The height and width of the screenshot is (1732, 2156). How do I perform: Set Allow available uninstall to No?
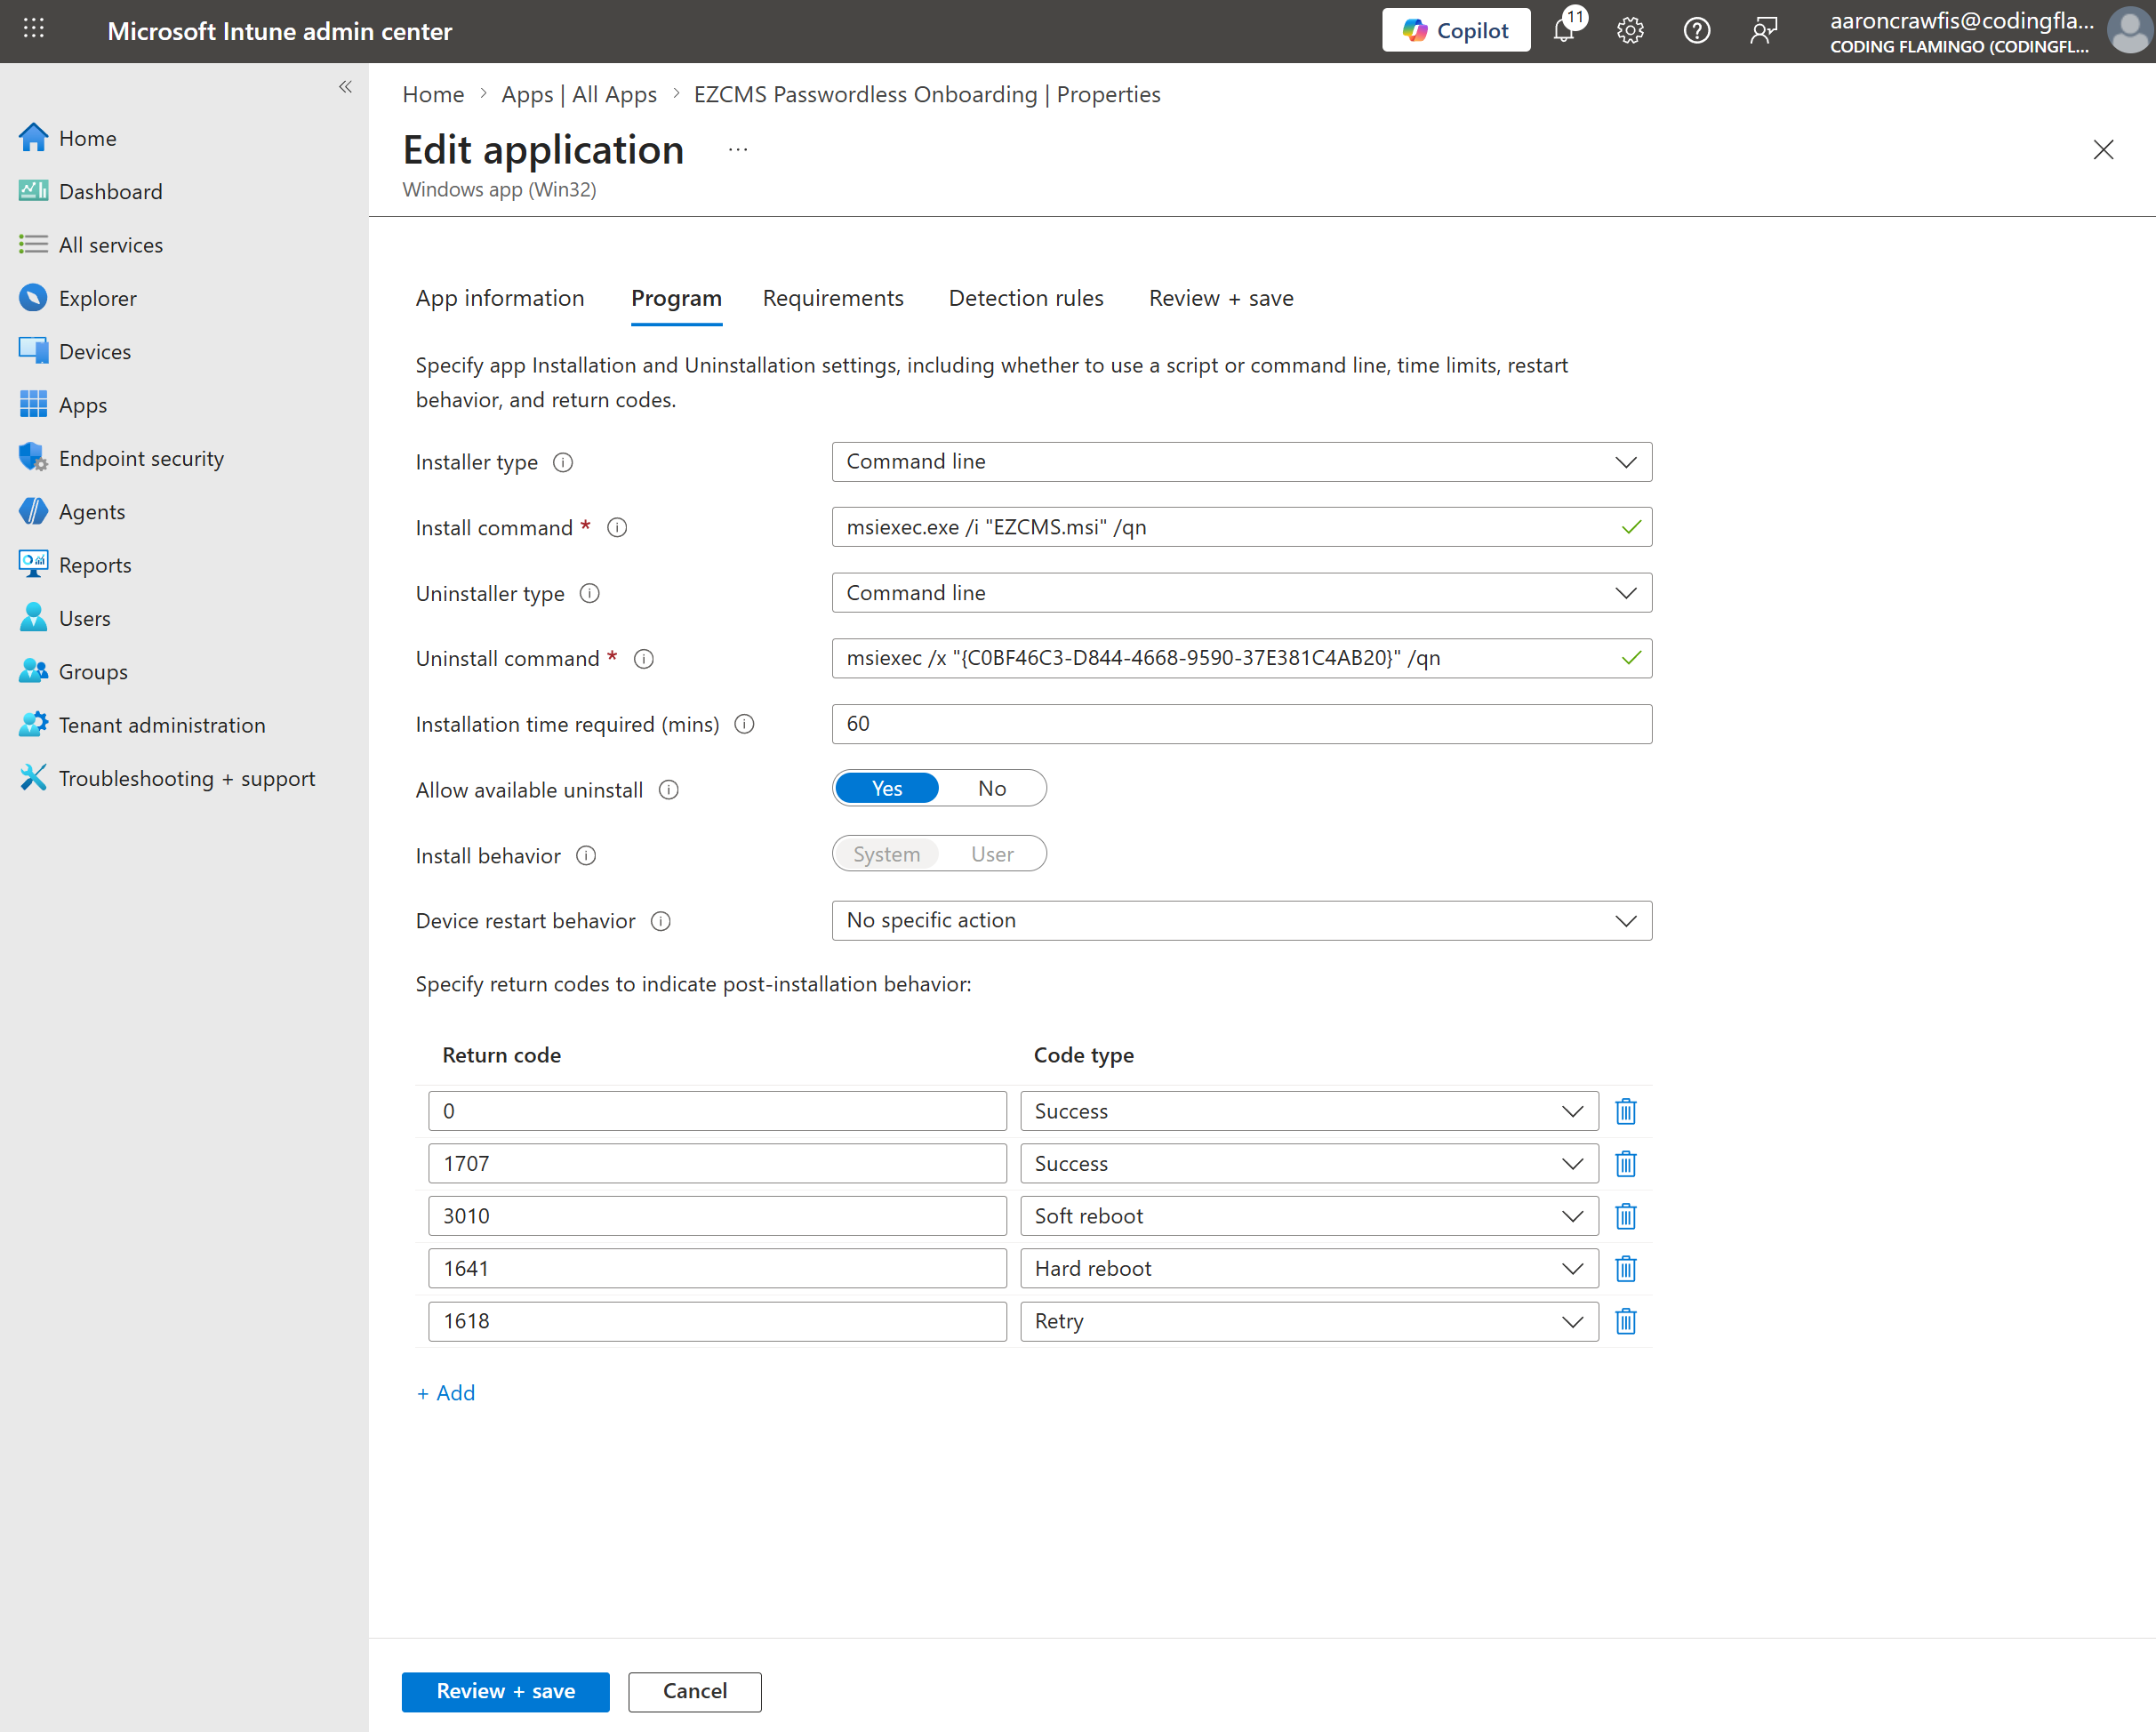coord(991,788)
